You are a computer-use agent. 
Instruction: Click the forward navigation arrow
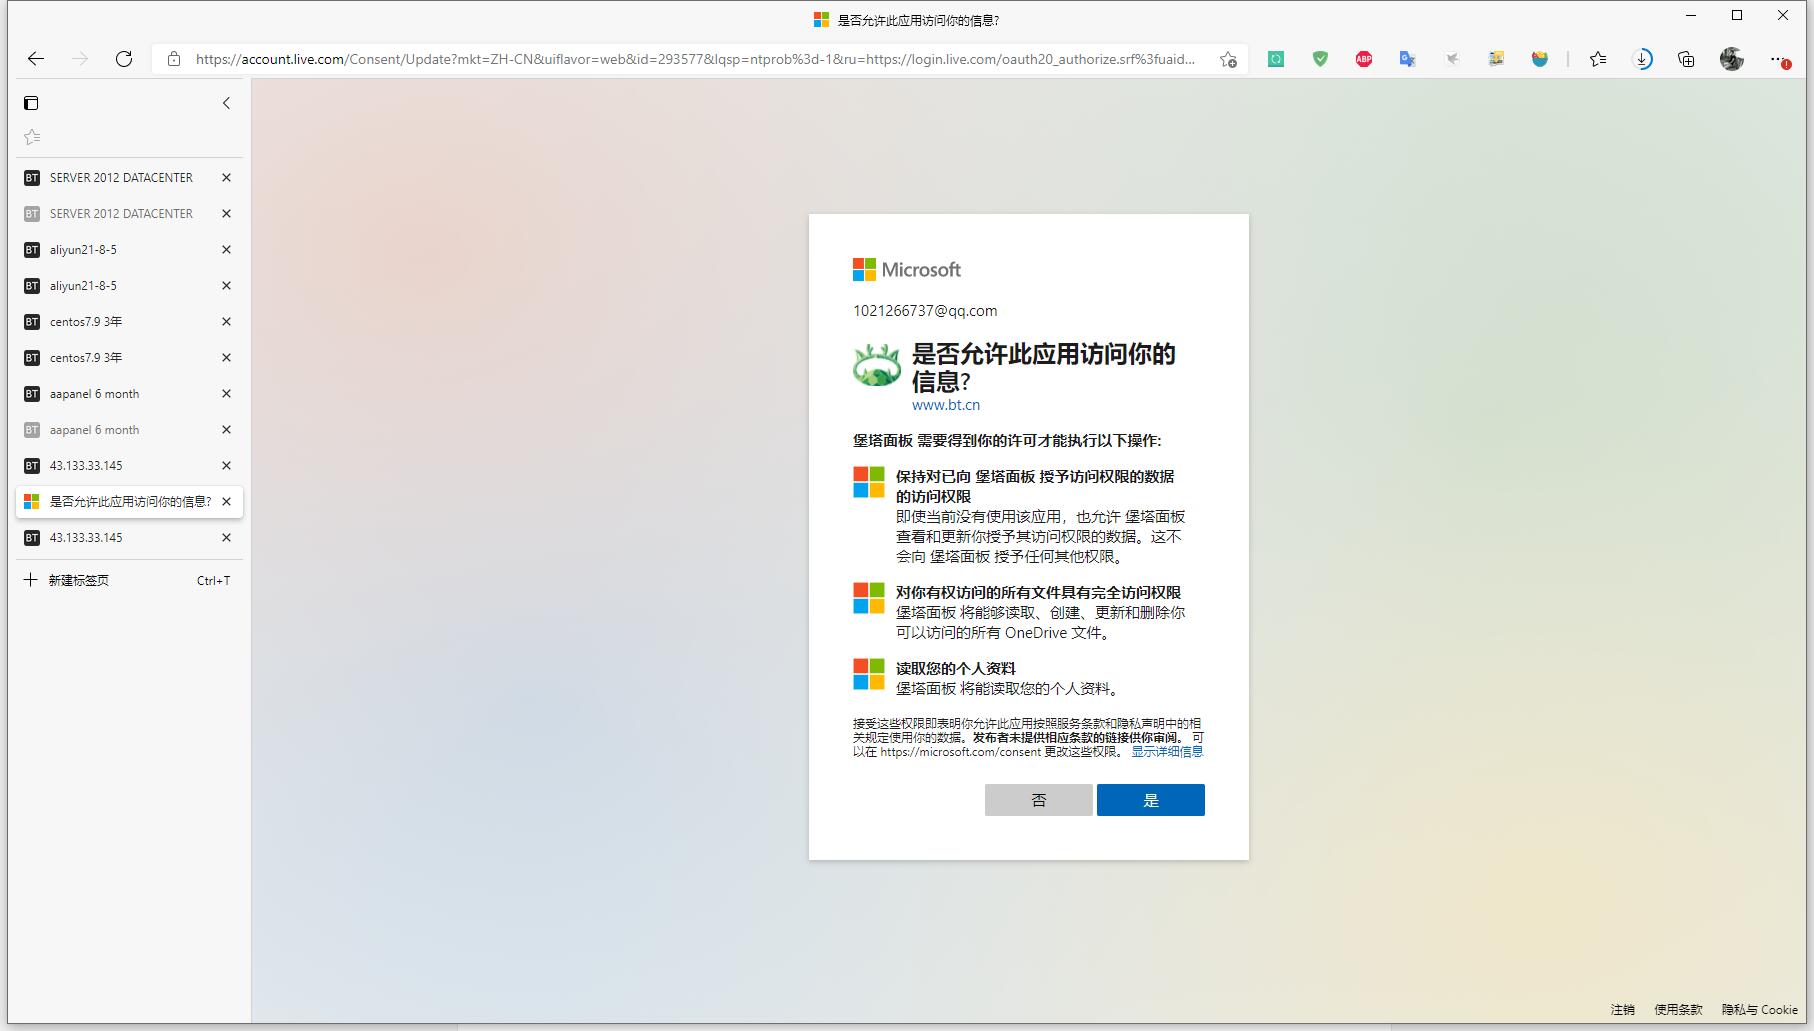[x=80, y=59]
